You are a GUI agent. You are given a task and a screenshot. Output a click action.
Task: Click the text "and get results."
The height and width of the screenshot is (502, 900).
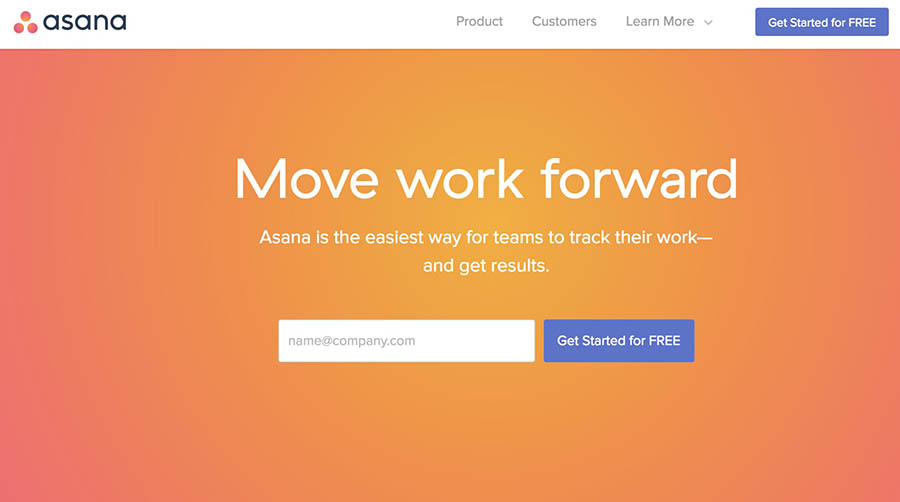pos(486,266)
